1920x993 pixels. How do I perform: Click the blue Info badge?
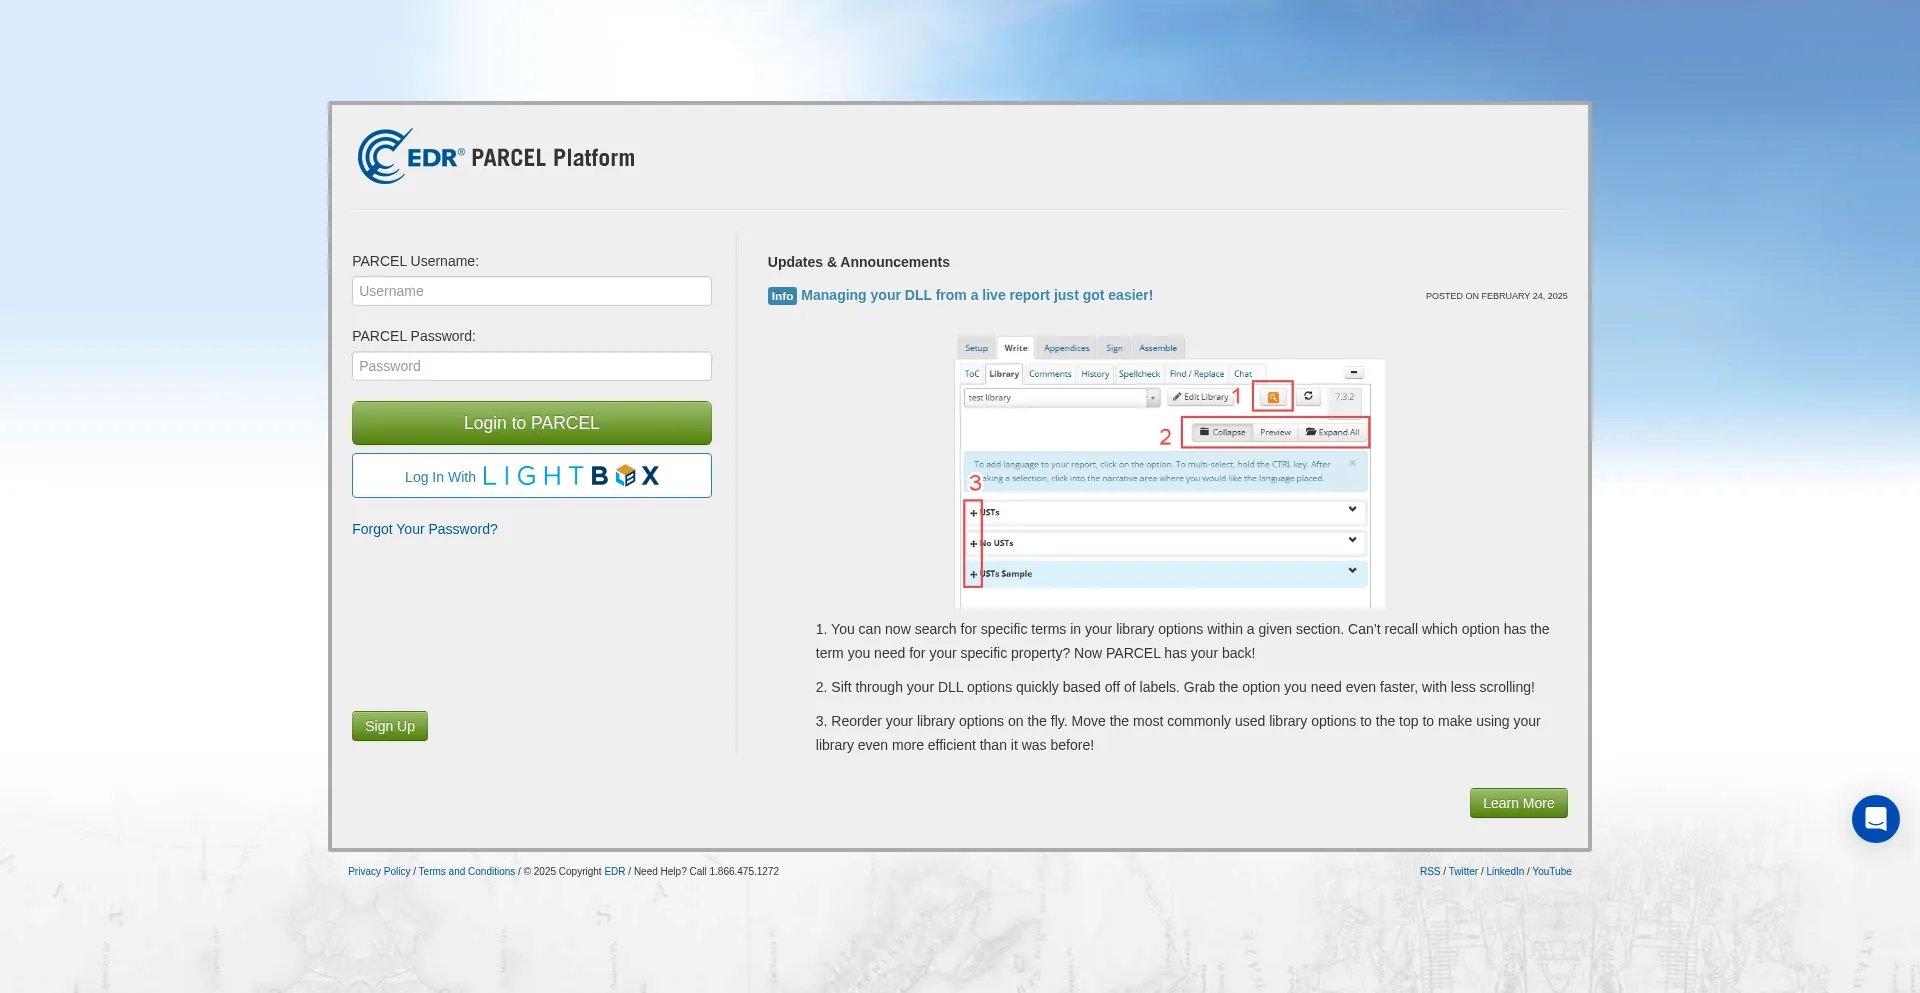coord(782,296)
